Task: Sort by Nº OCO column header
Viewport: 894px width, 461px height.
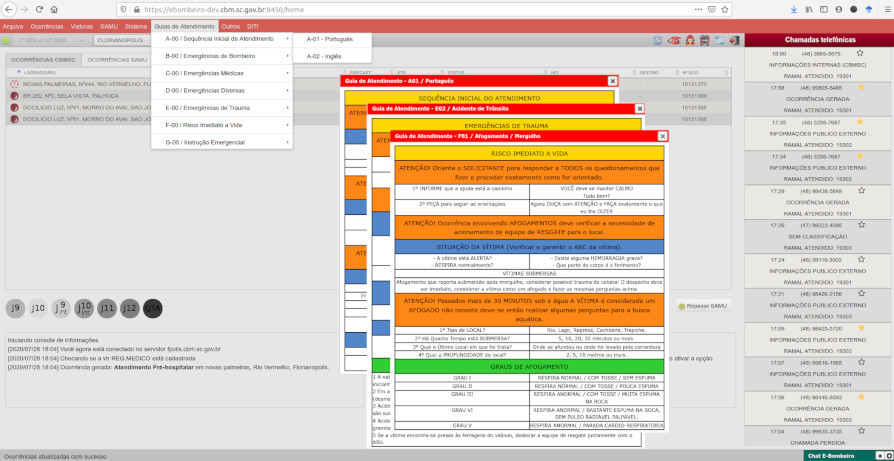Action: click(x=692, y=73)
